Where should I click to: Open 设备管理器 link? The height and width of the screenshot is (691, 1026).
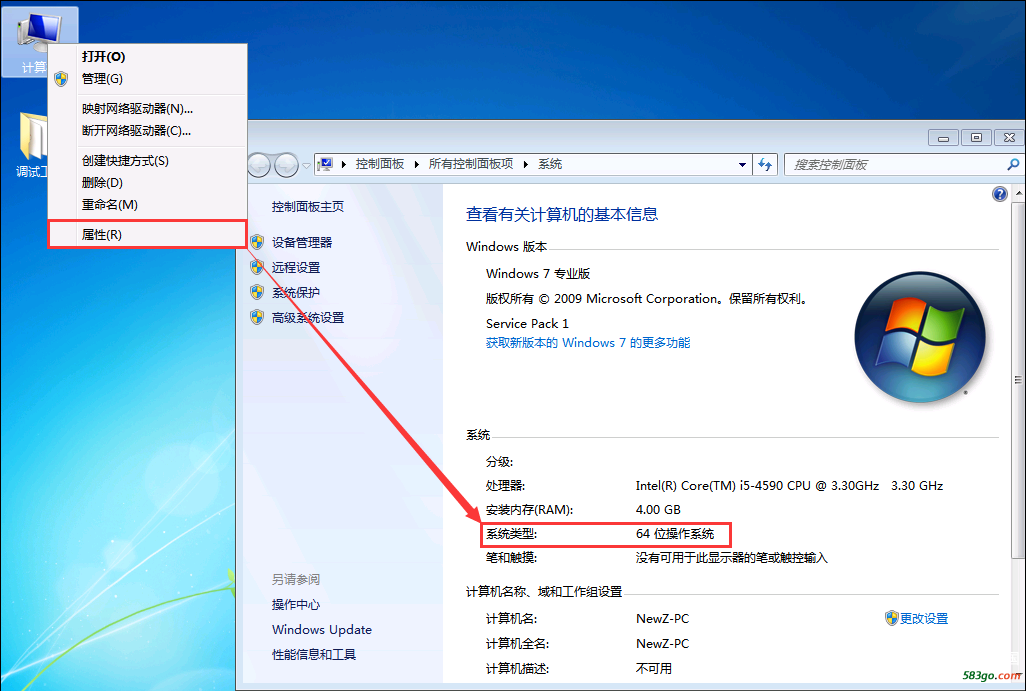[302, 243]
